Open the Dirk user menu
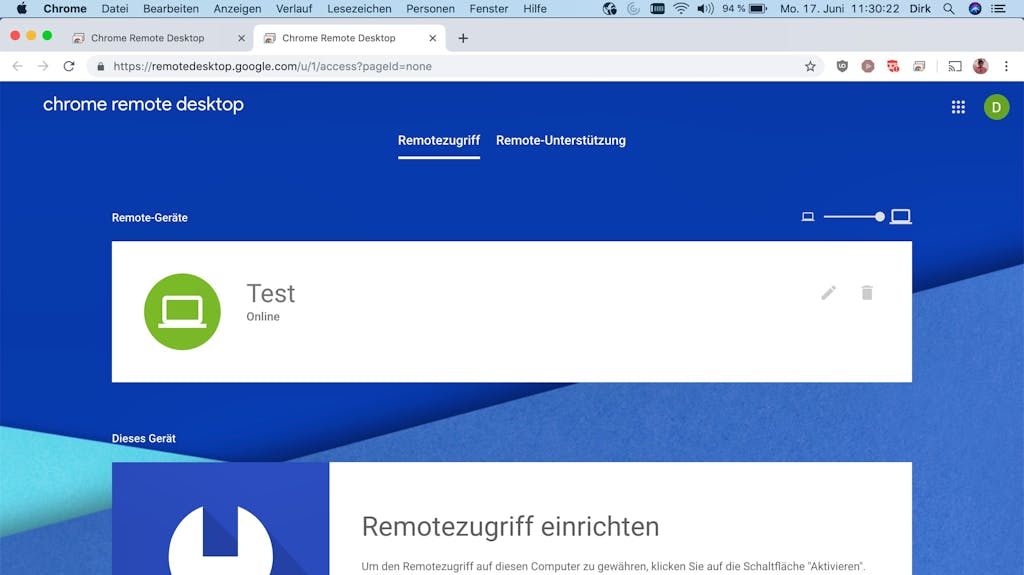This screenshot has height=575, width=1024. tap(920, 8)
